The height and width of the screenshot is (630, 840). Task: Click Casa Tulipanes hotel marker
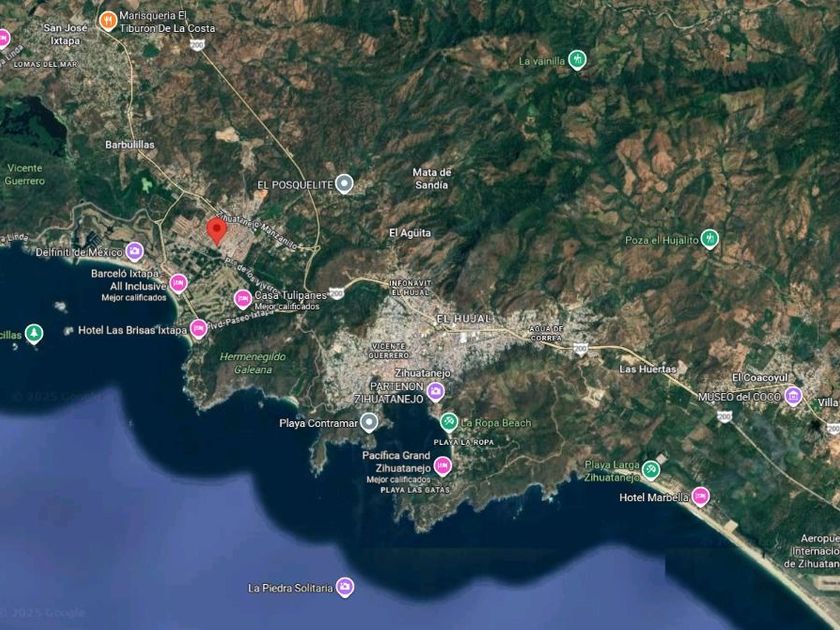point(243,299)
